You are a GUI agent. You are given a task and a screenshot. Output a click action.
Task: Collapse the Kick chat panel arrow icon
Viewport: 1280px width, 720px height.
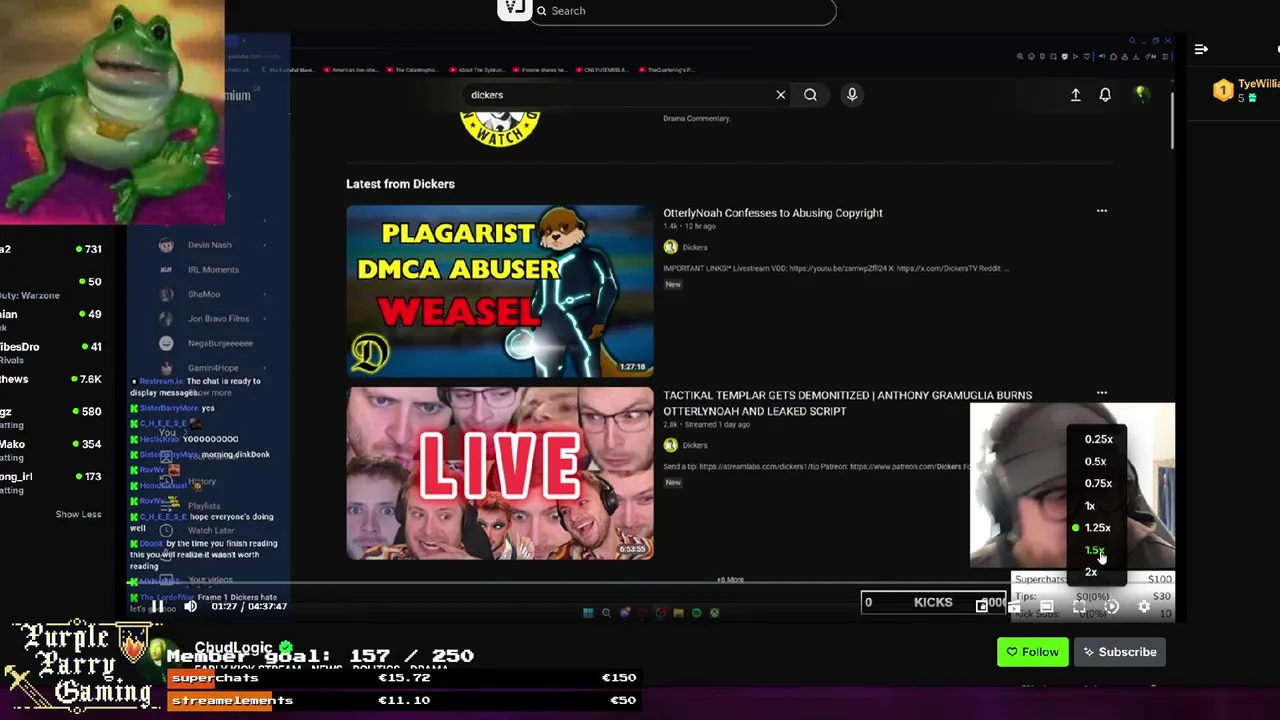tap(1201, 49)
